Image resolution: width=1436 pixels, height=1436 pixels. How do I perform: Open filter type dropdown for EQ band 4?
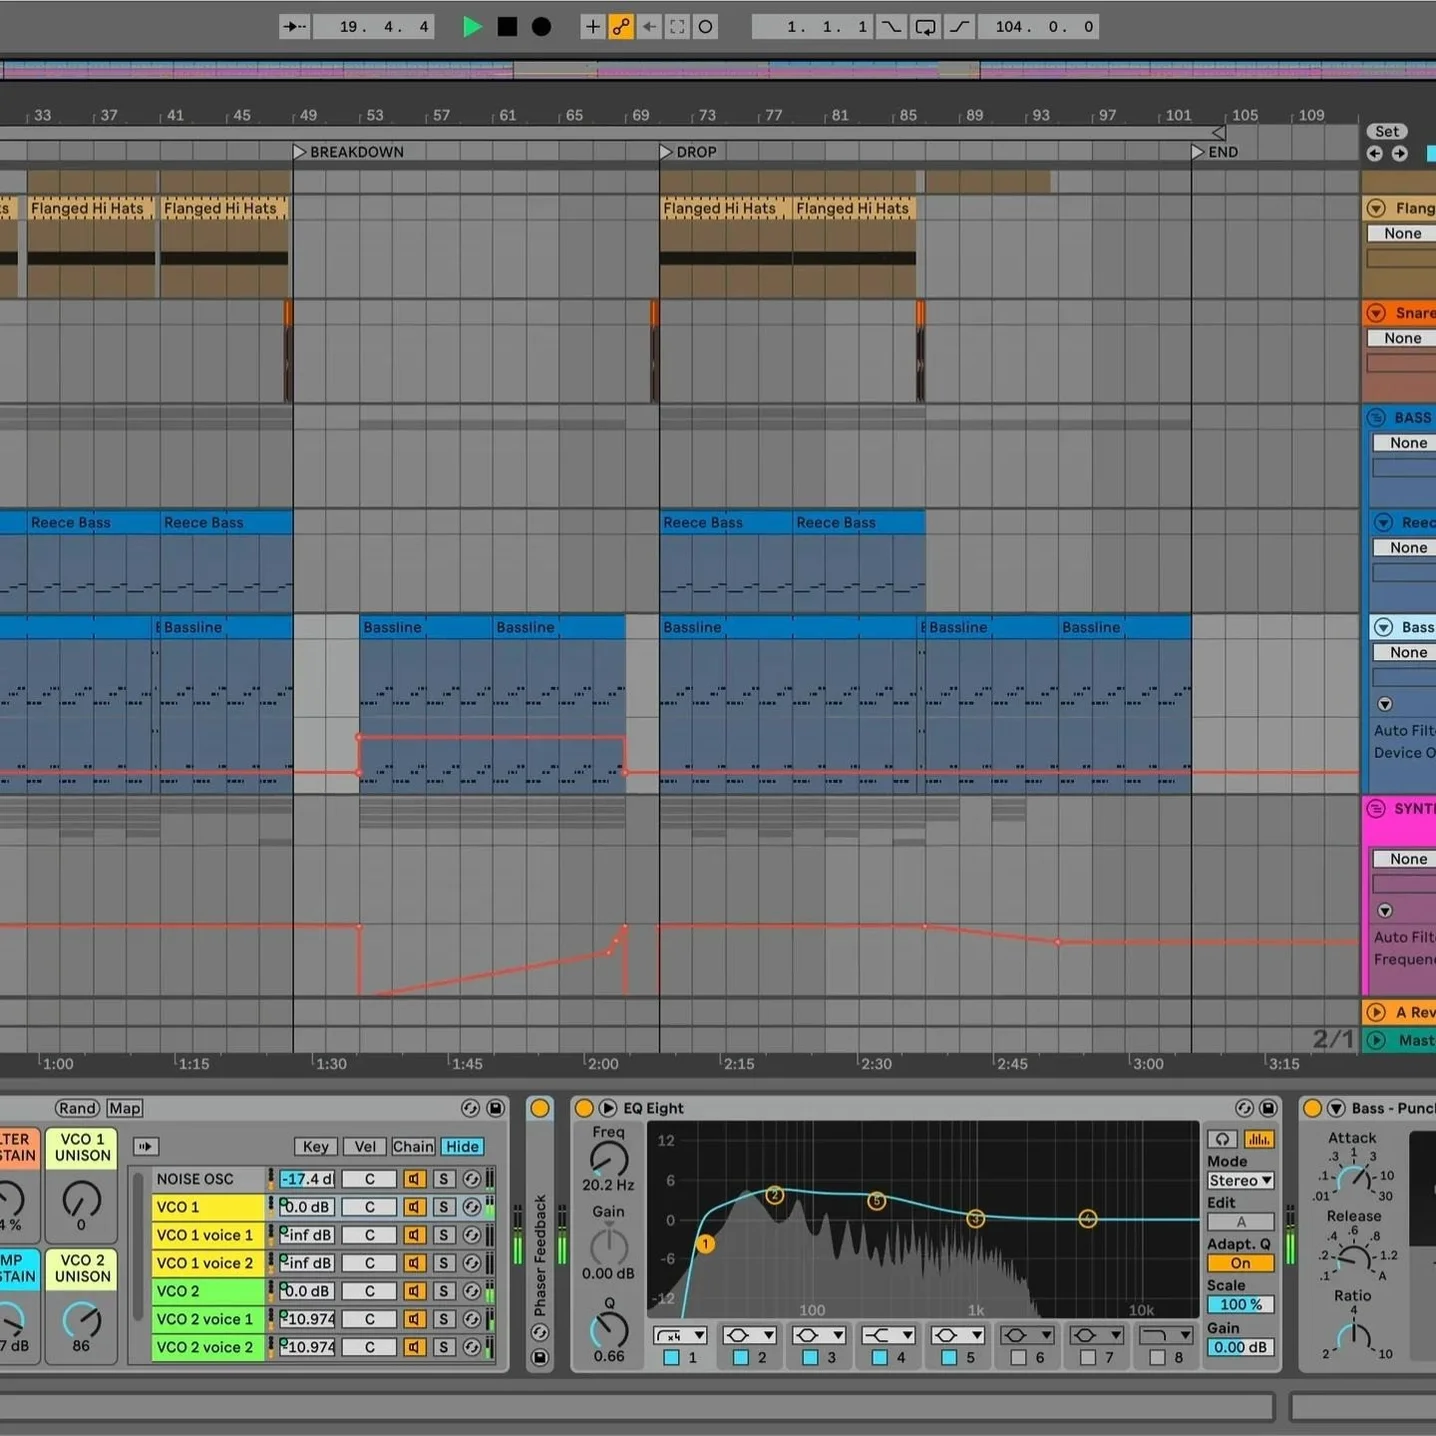[x=888, y=1335]
